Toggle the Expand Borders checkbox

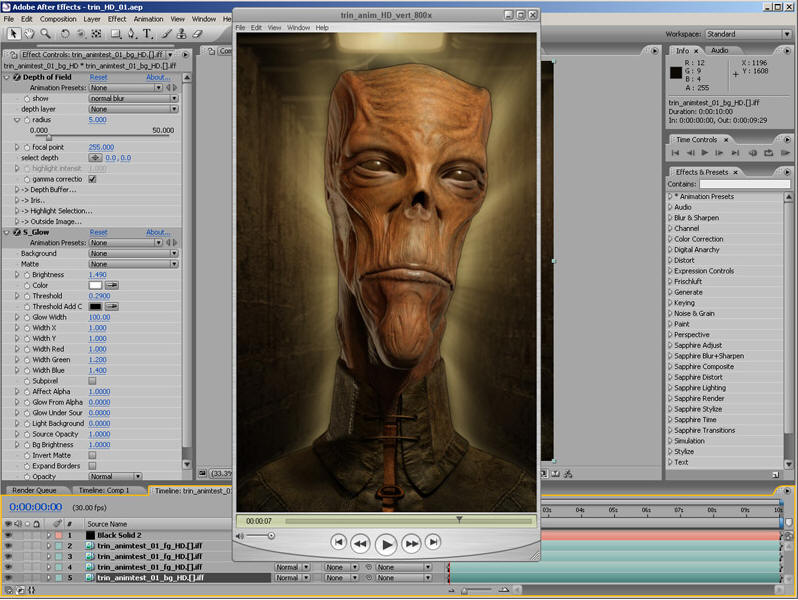pos(92,466)
